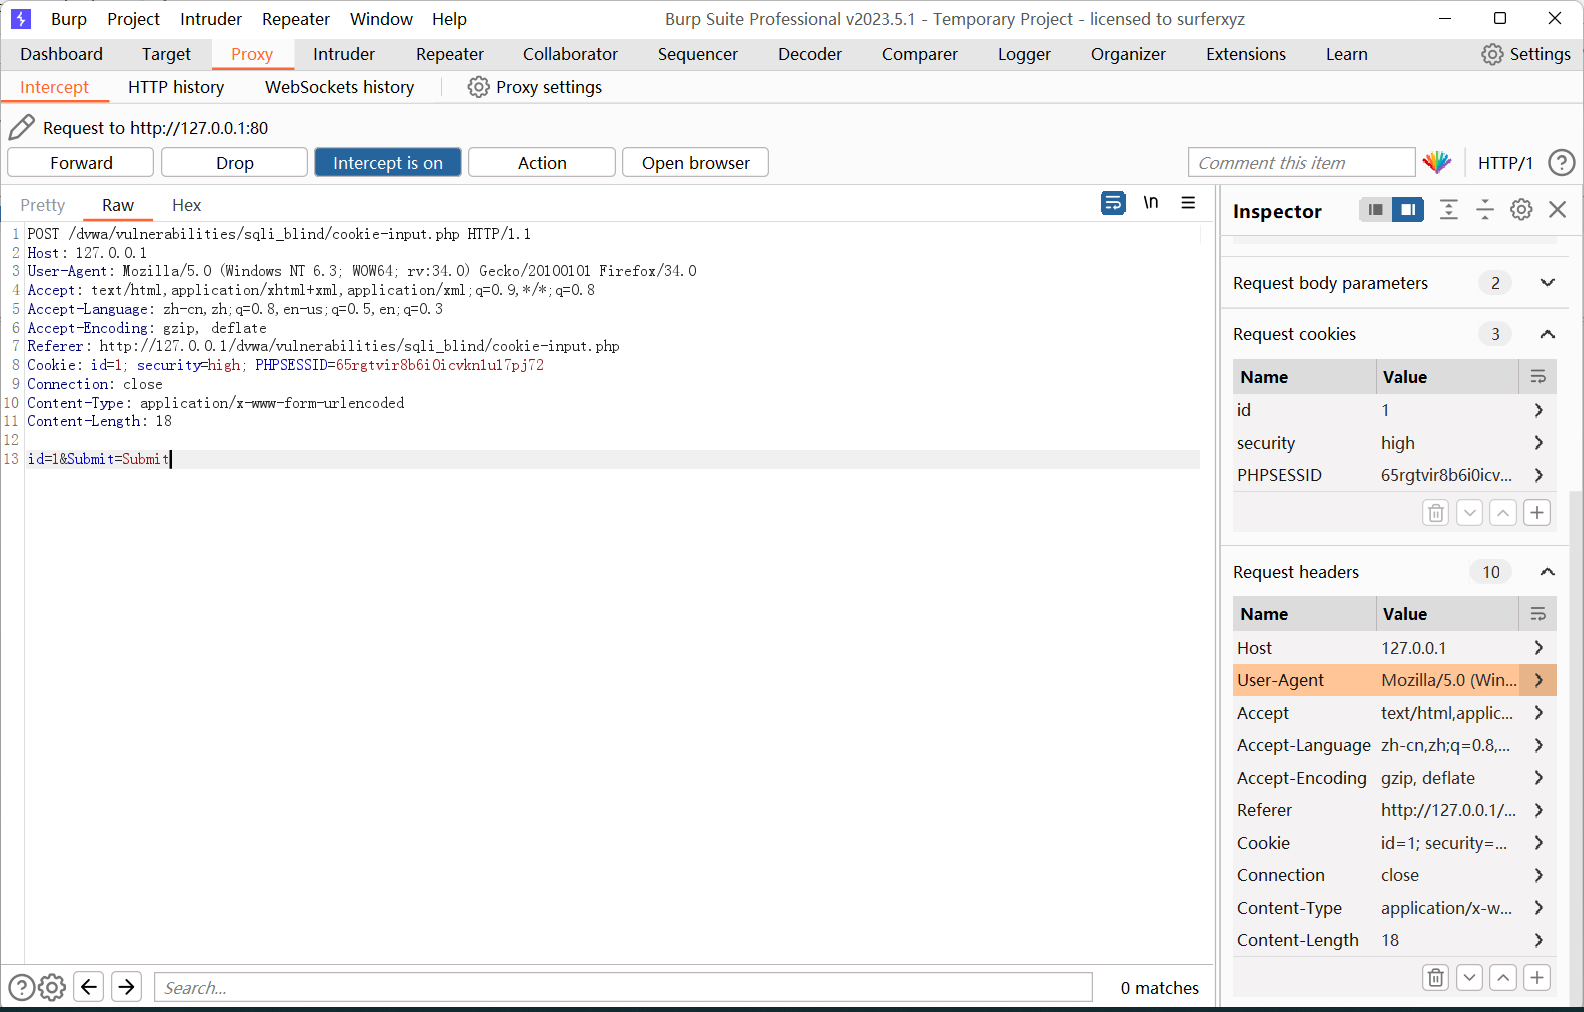Expand all Inspector sections

pyautogui.click(x=1448, y=210)
